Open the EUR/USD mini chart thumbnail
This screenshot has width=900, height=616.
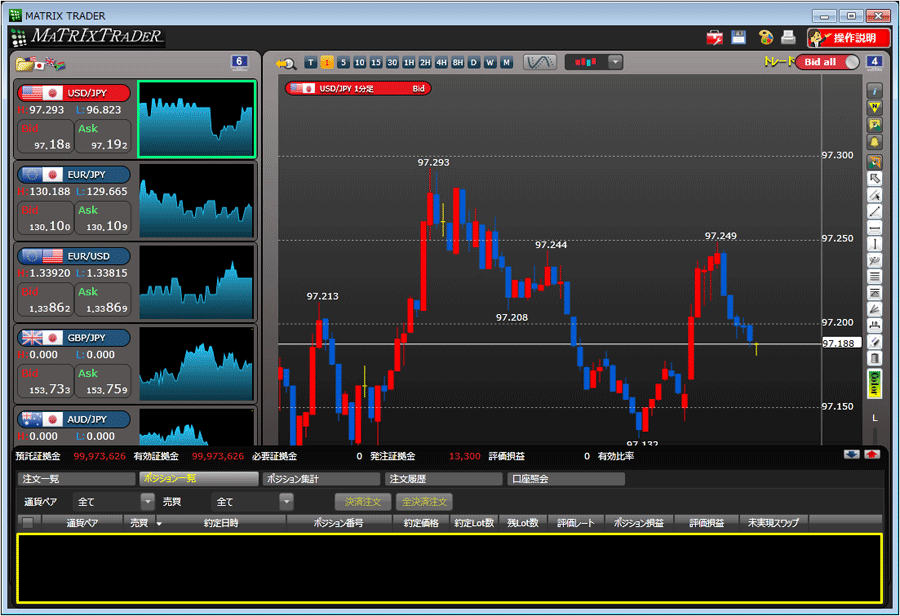click(196, 282)
